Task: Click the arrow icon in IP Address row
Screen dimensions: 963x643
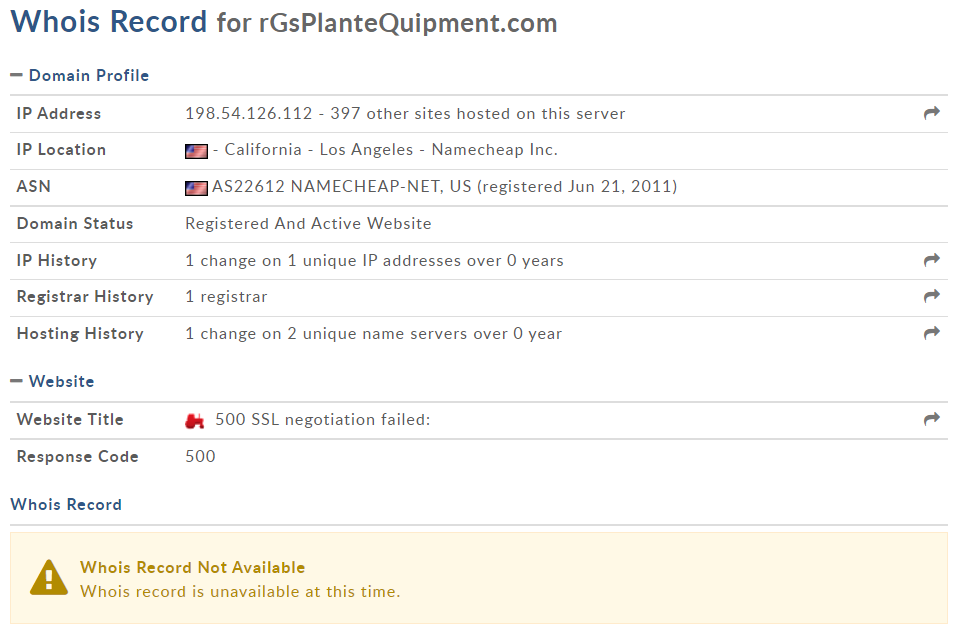Action: point(931,114)
